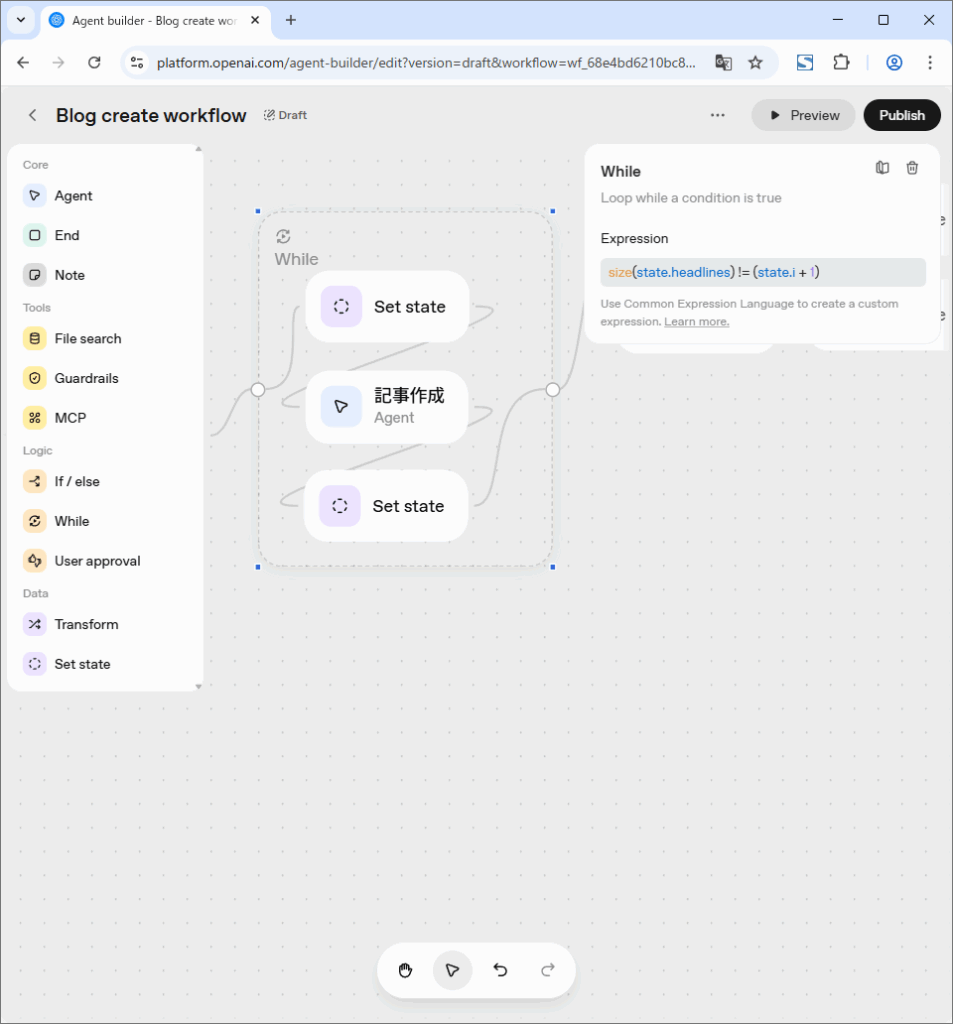The width and height of the screenshot is (953, 1024).
Task: Open the three-dot more options menu
Action: 717,115
